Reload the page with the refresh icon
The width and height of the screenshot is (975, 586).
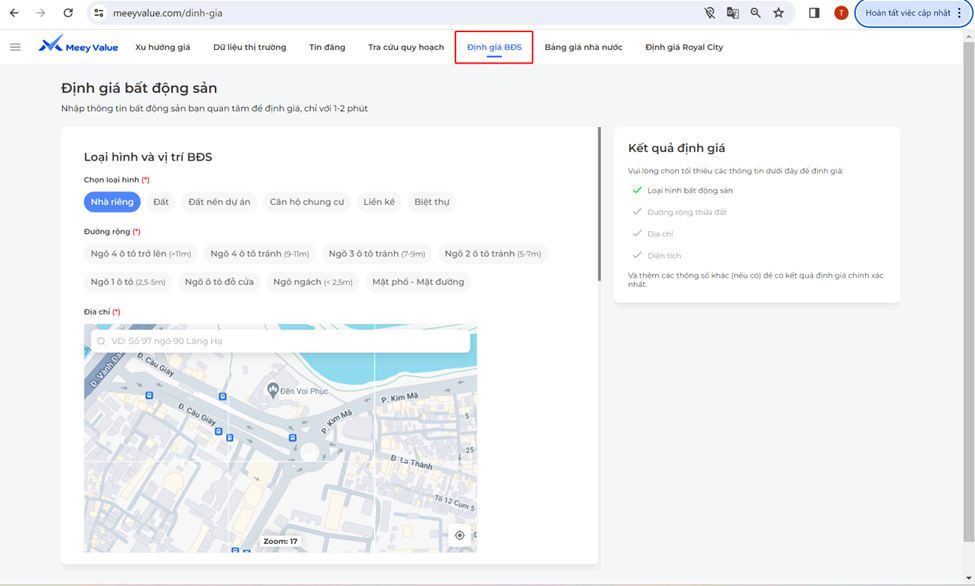(x=68, y=13)
